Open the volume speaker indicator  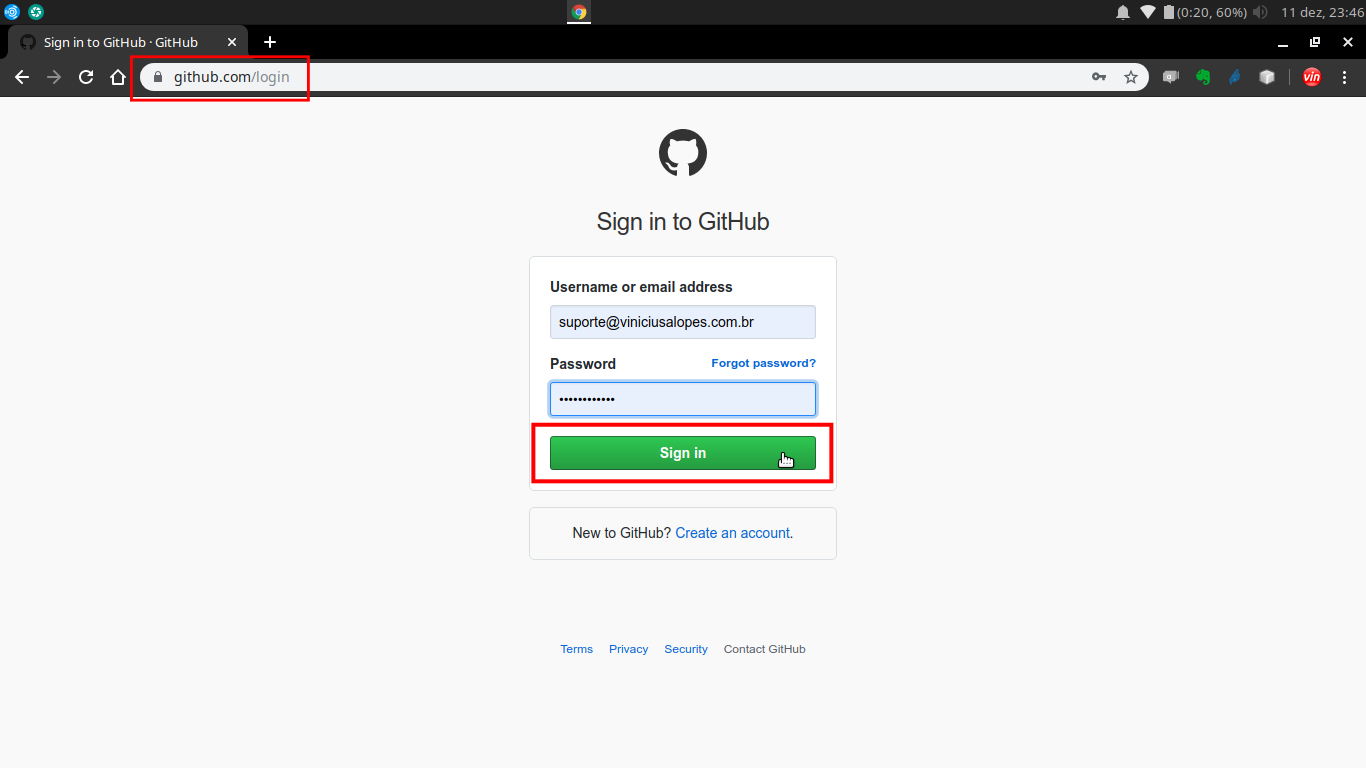[1260, 12]
